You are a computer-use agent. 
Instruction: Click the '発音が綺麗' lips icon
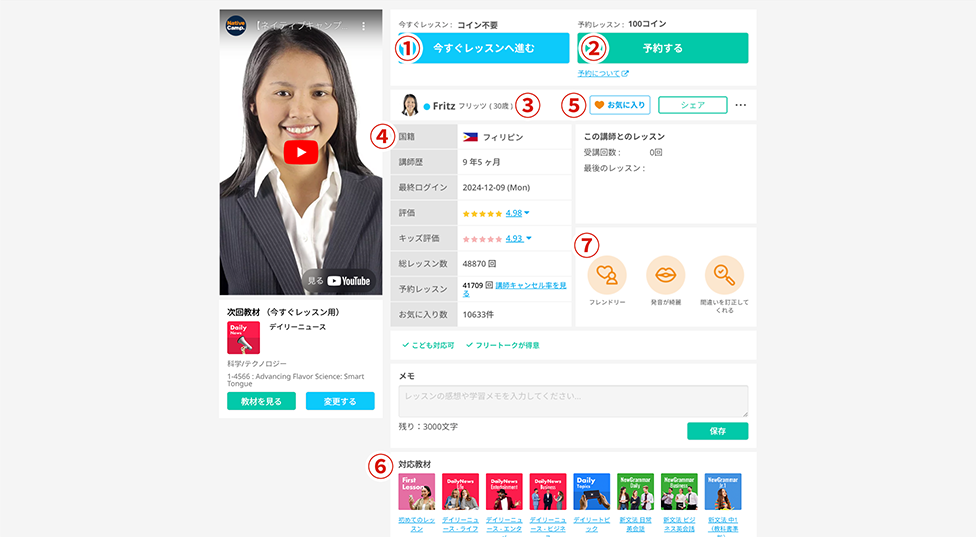click(x=665, y=274)
